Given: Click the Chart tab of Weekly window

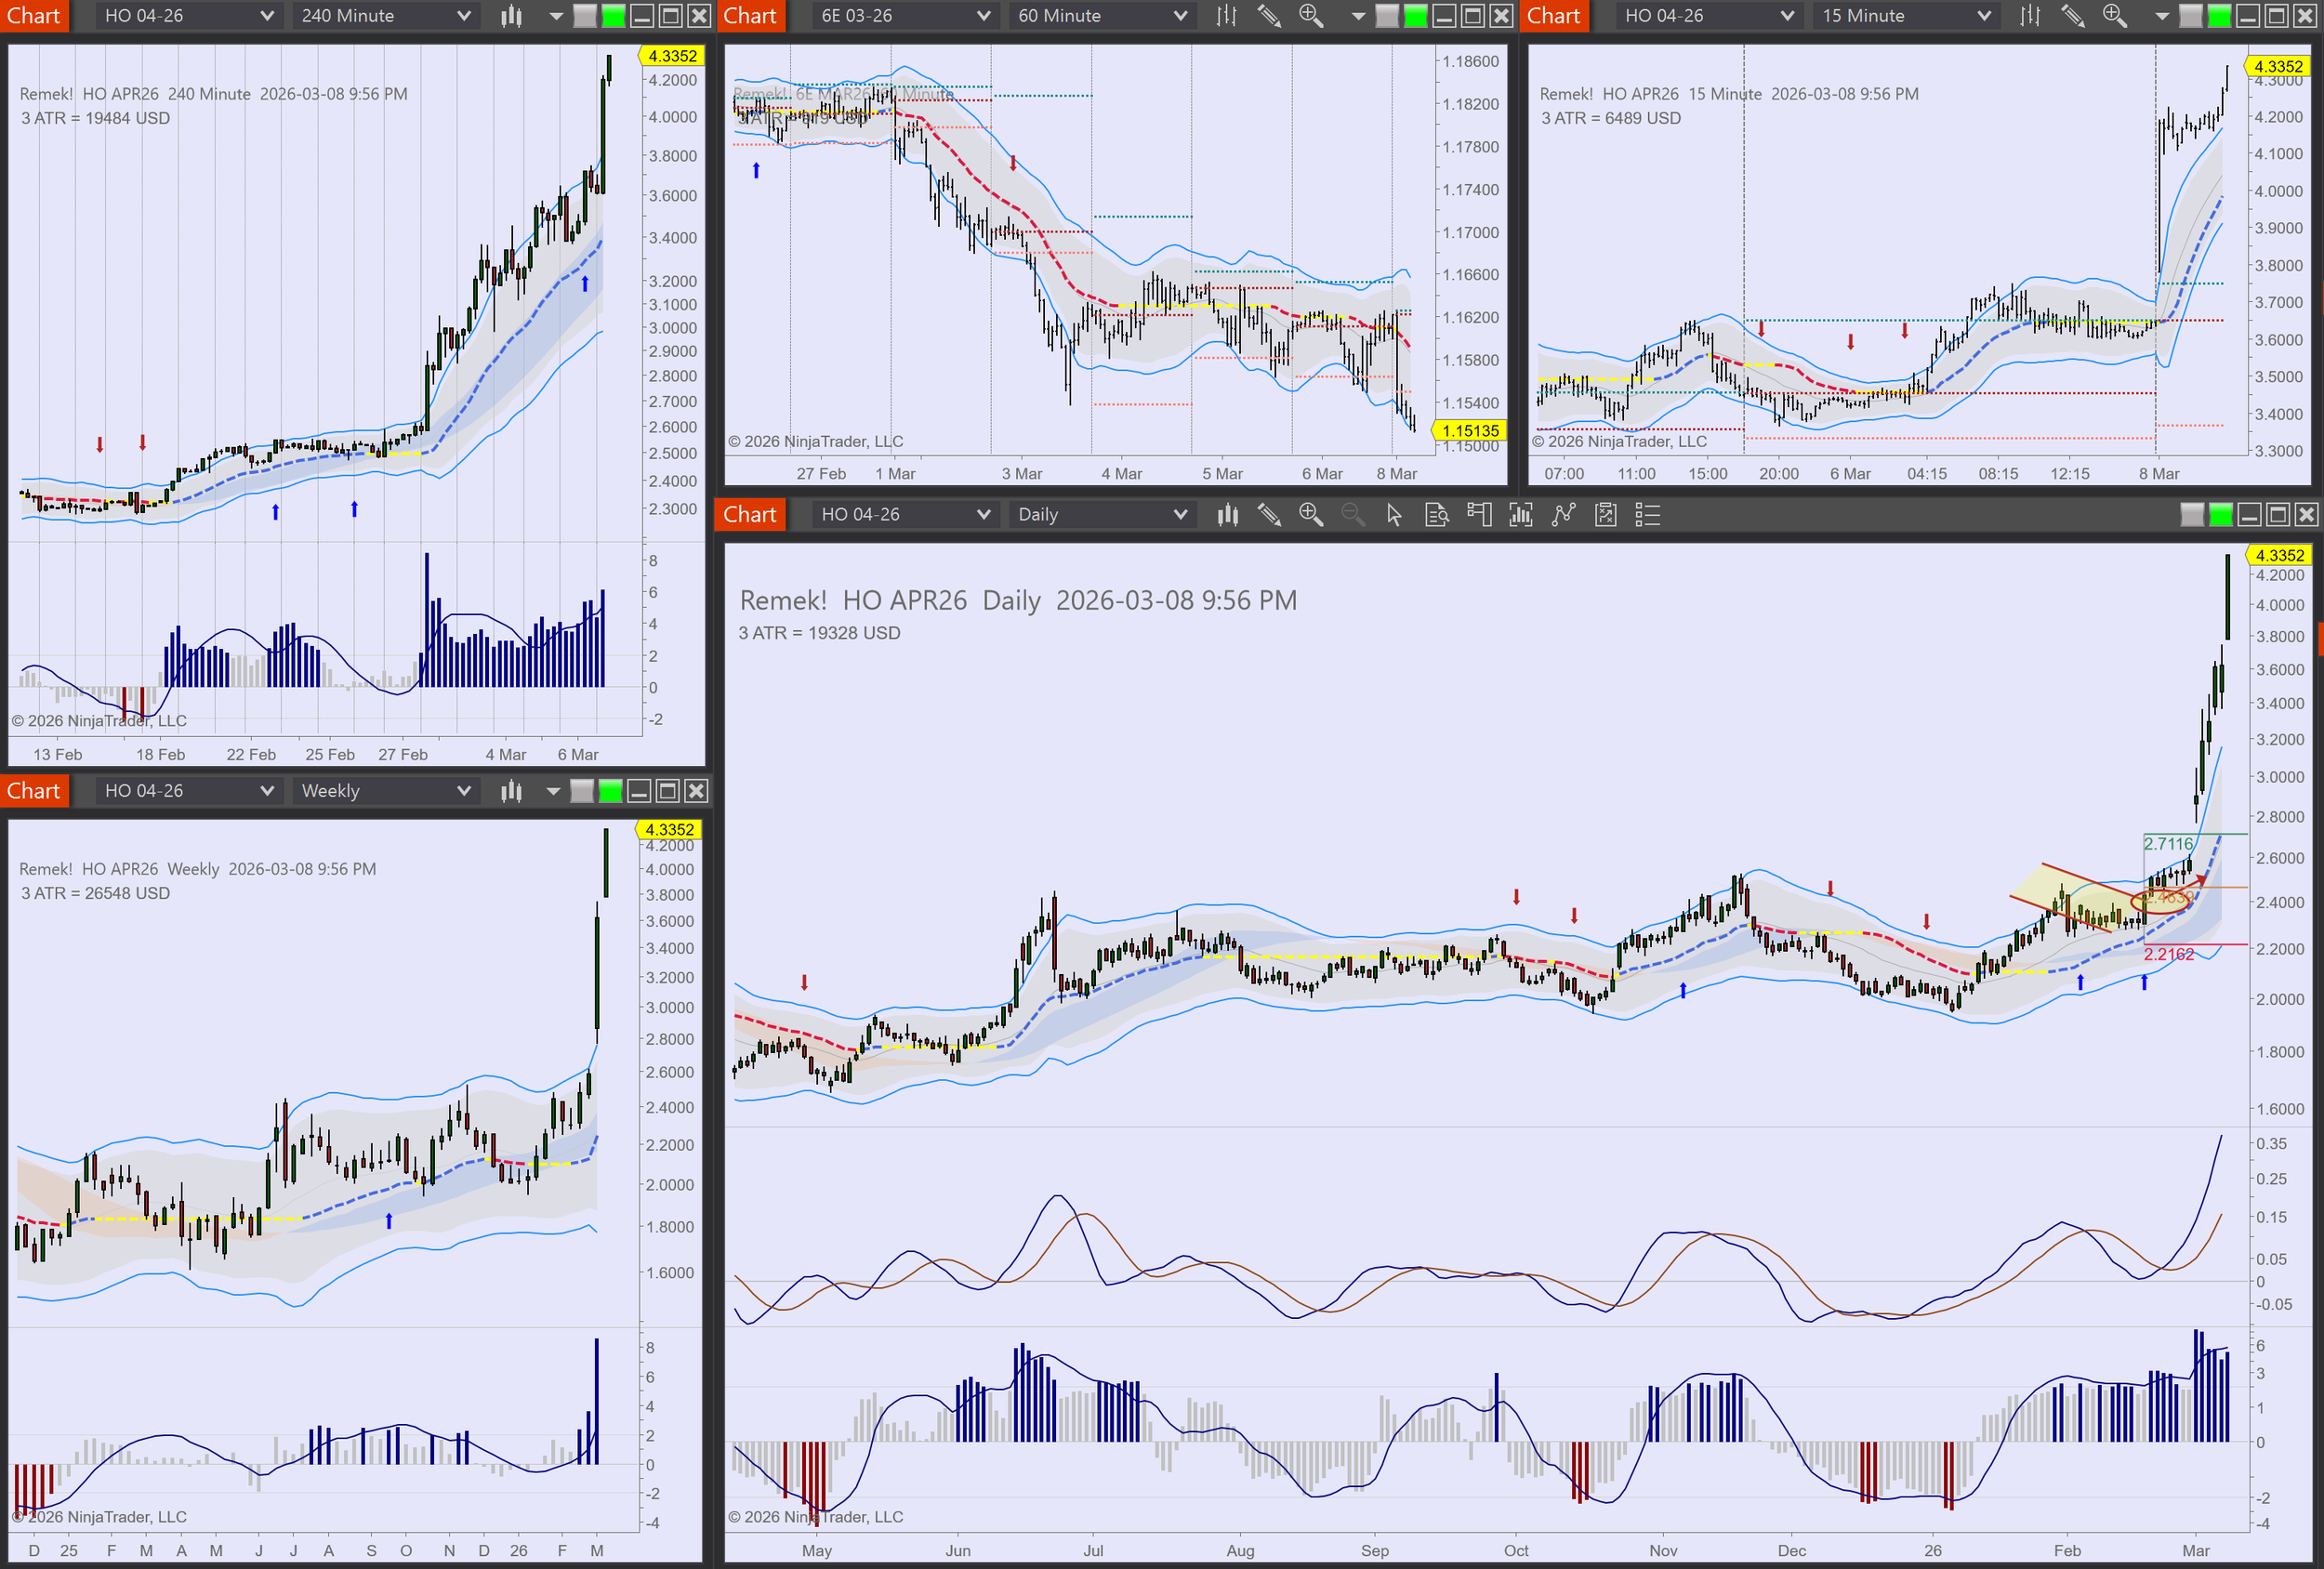Looking at the screenshot, I should (x=34, y=791).
